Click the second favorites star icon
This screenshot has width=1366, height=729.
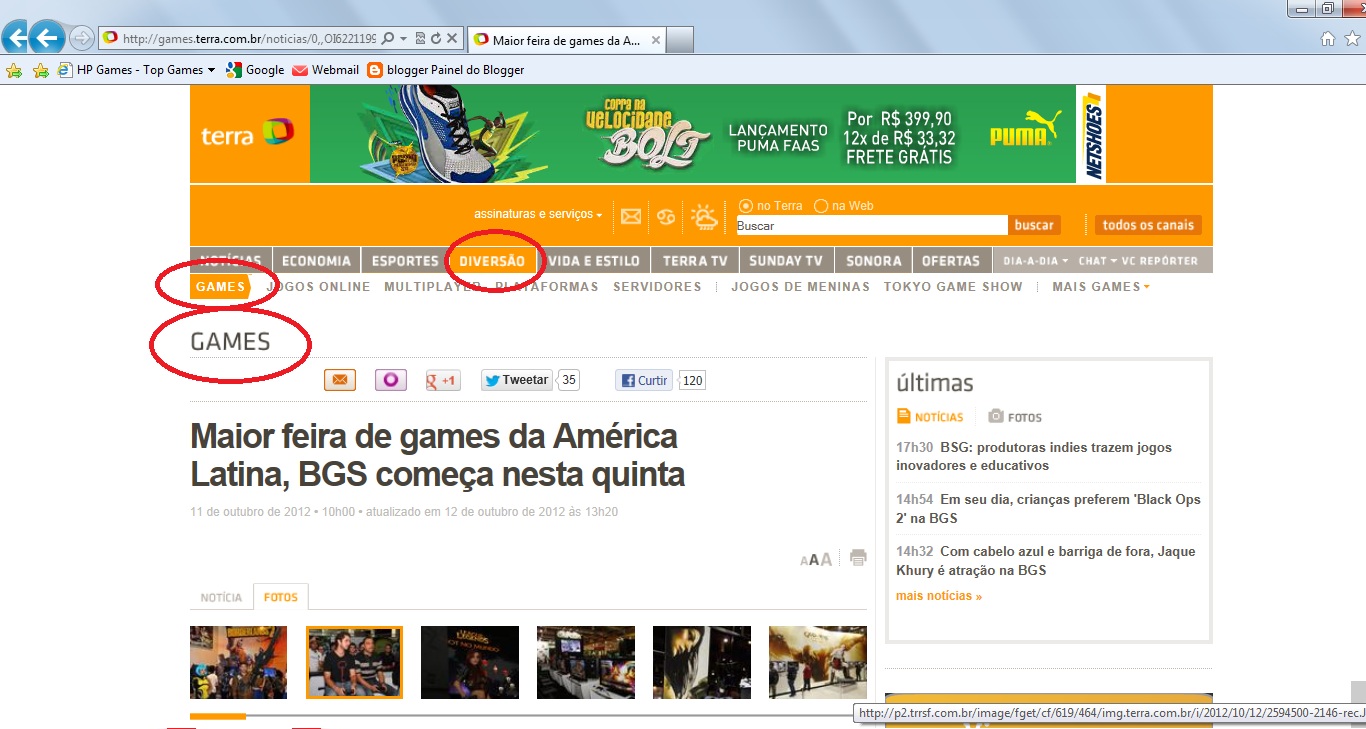(40, 70)
